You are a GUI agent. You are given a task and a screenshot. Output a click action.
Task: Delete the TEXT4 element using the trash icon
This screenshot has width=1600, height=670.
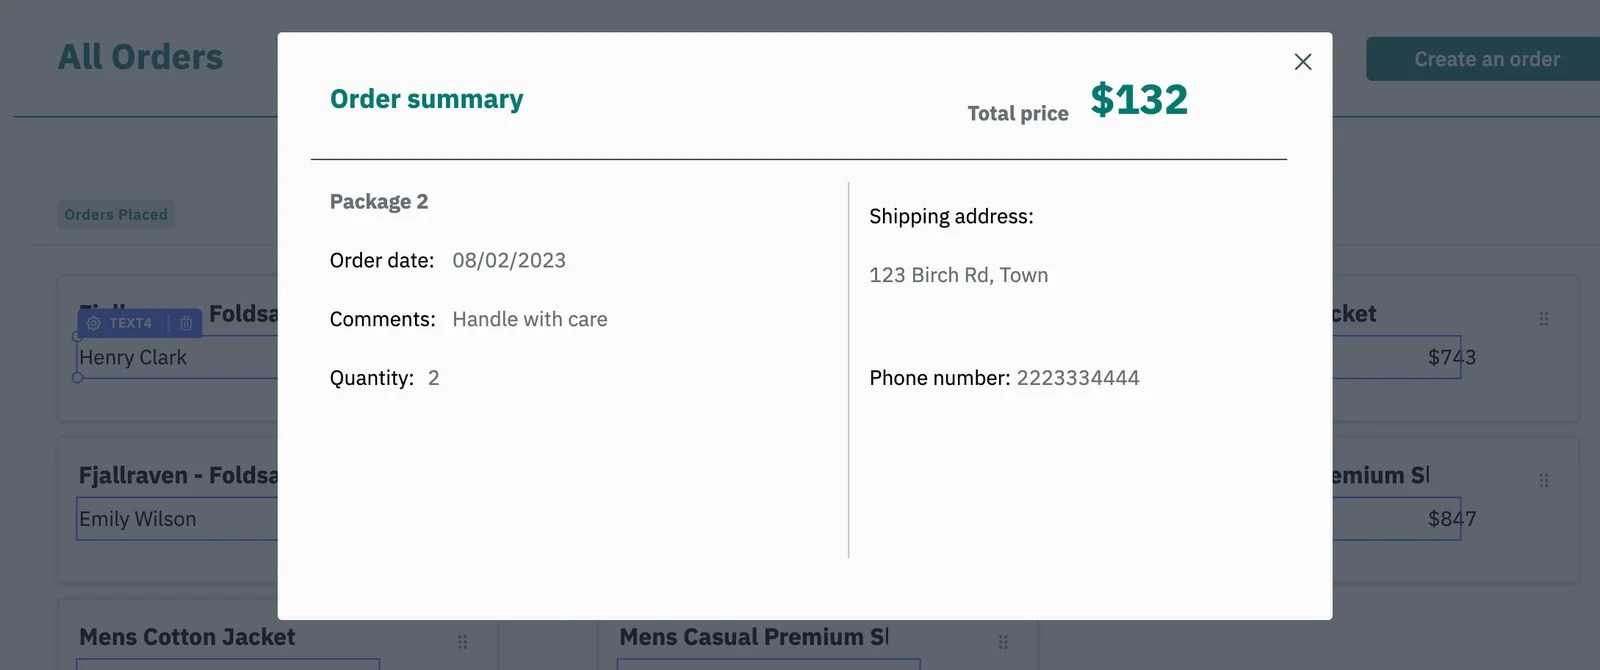(186, 323)
